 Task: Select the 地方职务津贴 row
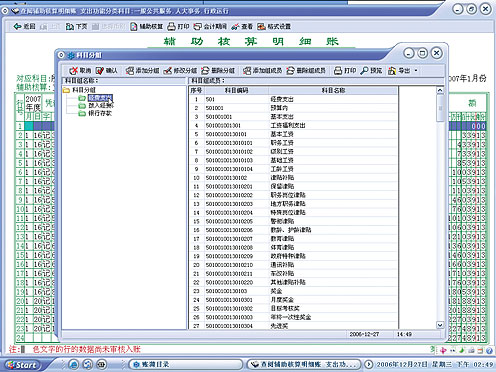pyautogui.click(x=293, y=204)
